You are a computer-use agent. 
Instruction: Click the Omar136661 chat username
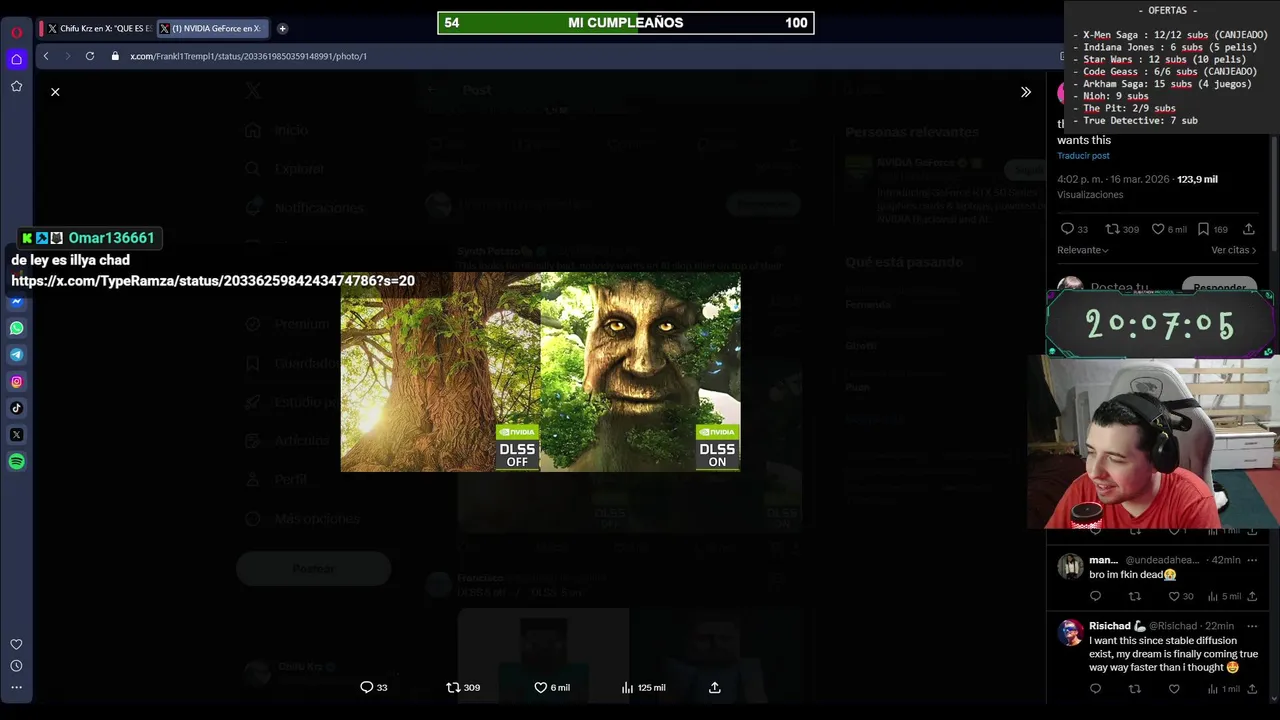click(111, 238)
